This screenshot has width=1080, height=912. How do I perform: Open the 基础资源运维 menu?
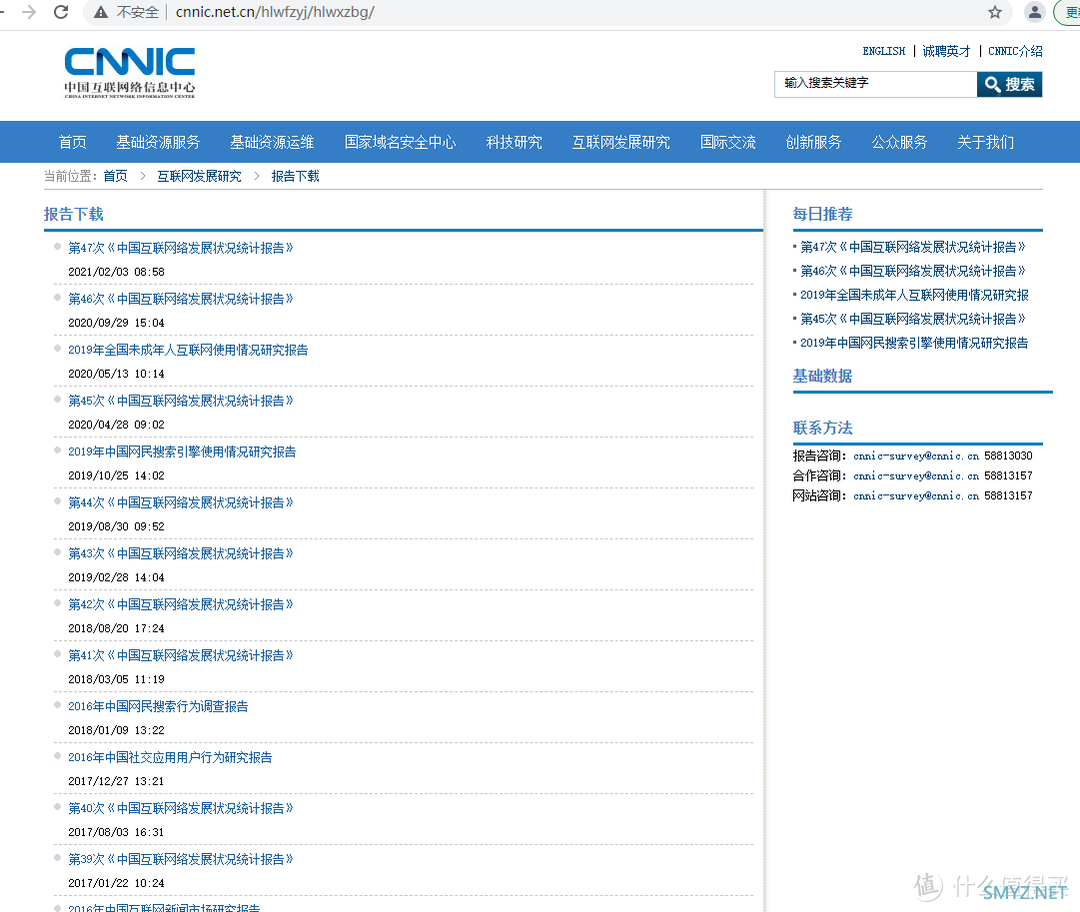point(272,142)
